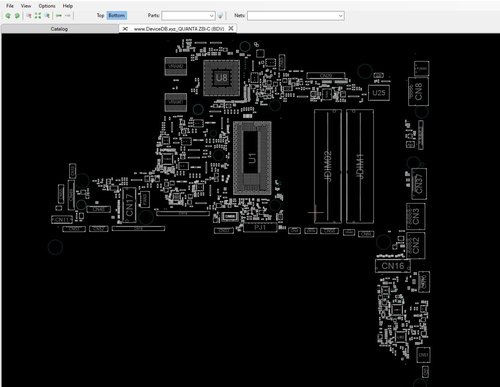Click the gray line tool icon

click(68, 16)
